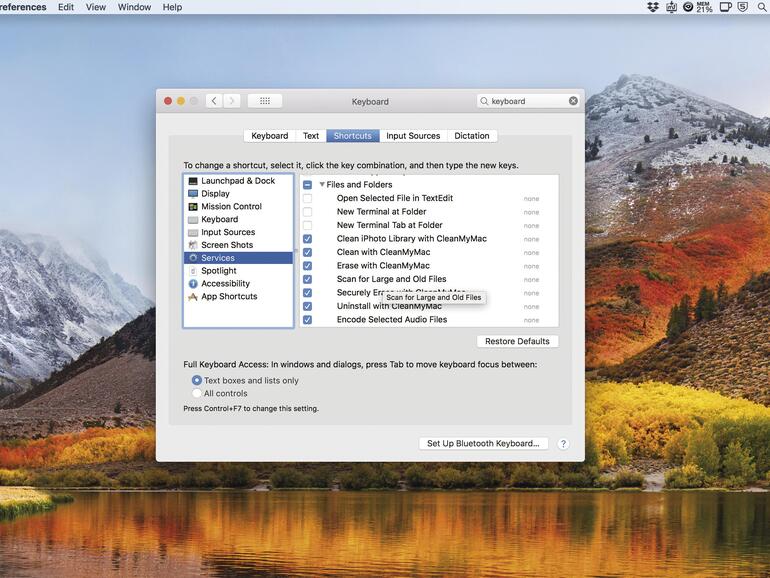
Task: Click the Display category icon
Action: tap(193, 194)
